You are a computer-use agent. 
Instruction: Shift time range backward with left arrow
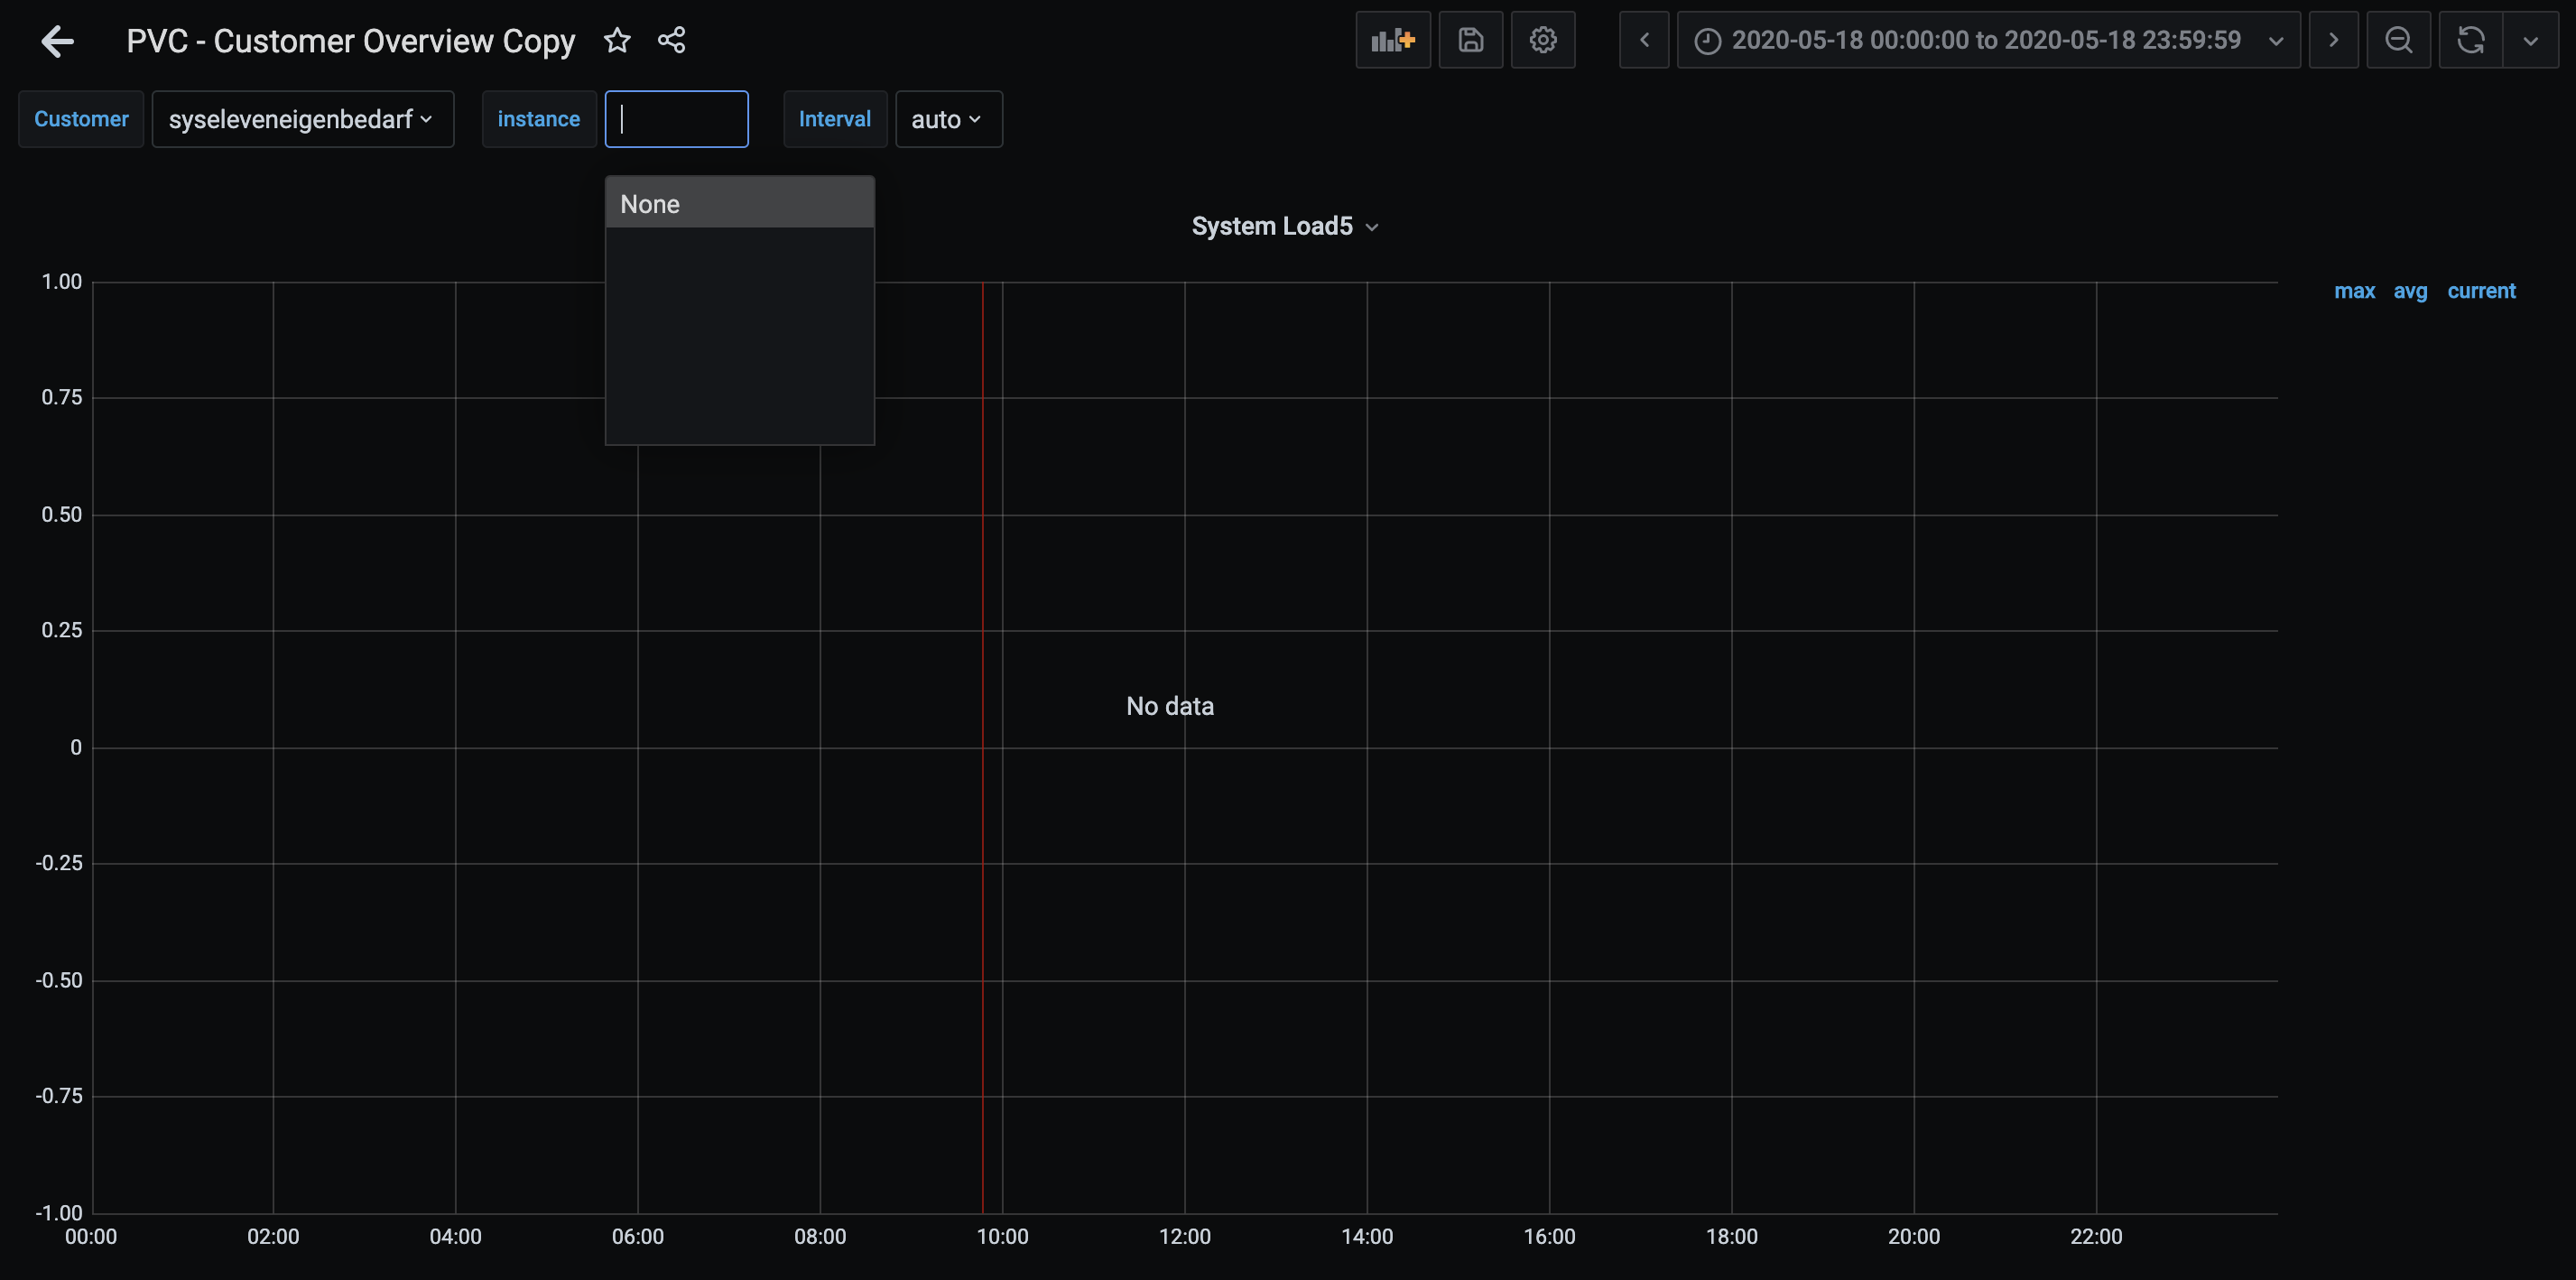click(x=1644, y=41)
